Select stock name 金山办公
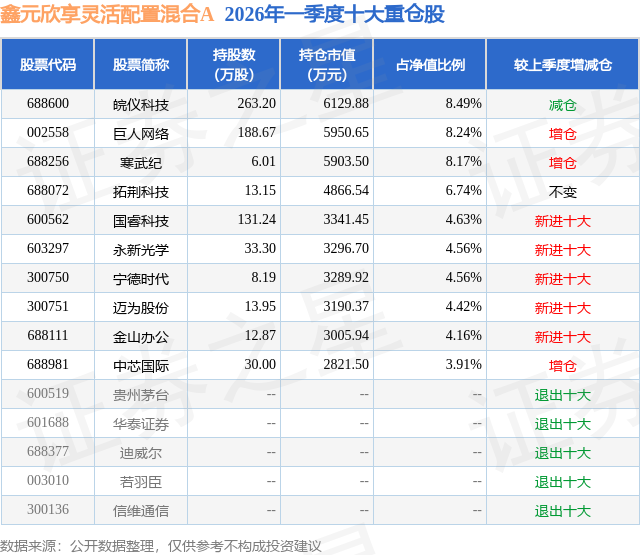This screenshot has height=555, width=640. [141, 337]
